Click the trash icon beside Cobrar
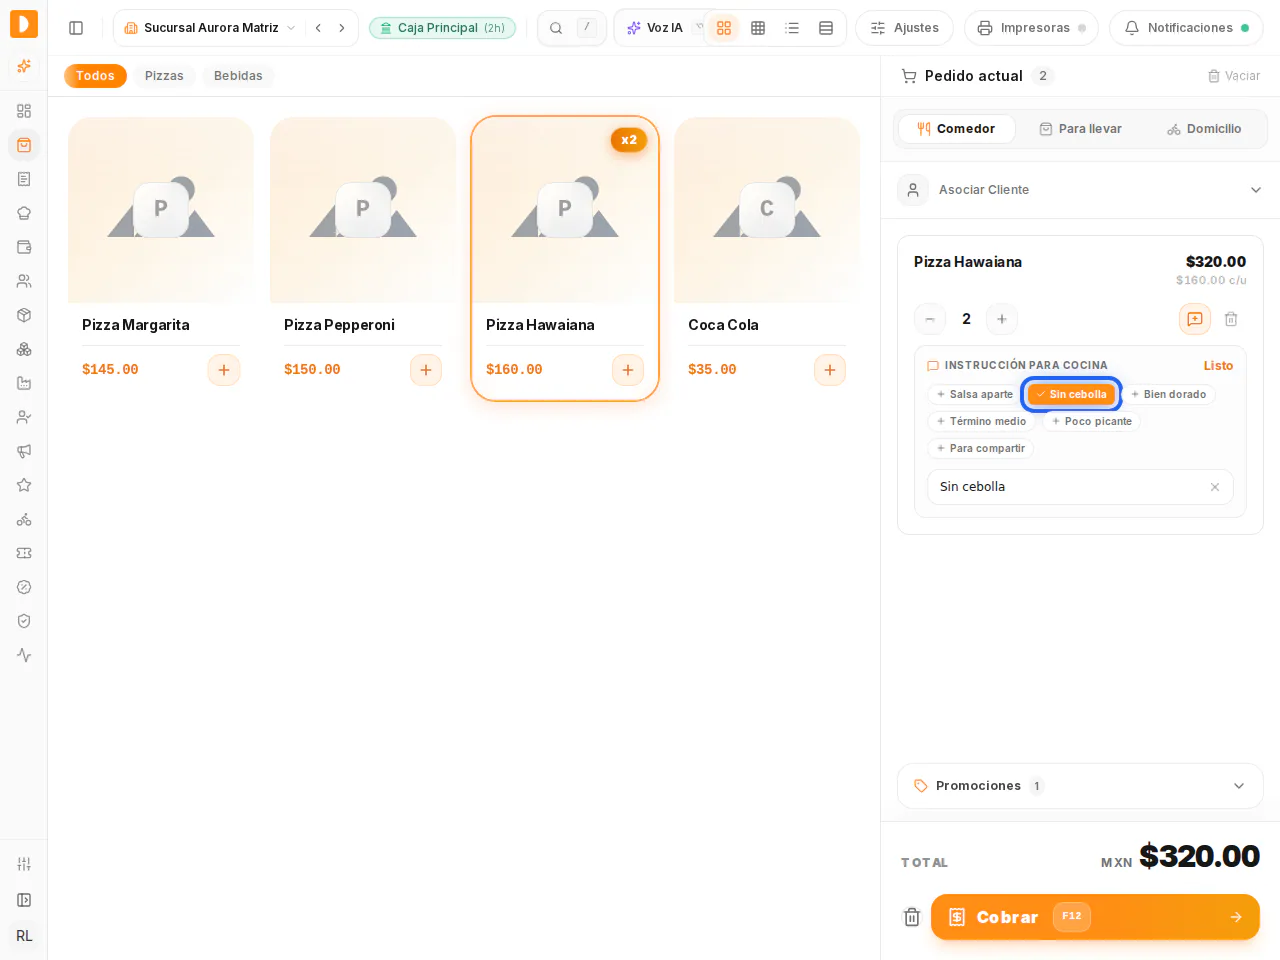This screenshot has height=960, width=1280. click(912, 917)
